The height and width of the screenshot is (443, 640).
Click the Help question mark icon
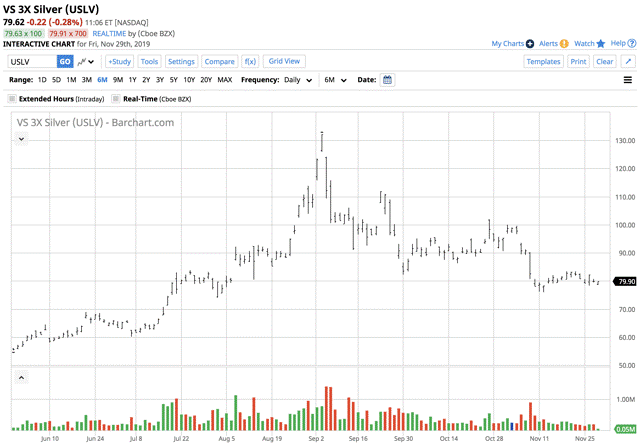(632, 43)
